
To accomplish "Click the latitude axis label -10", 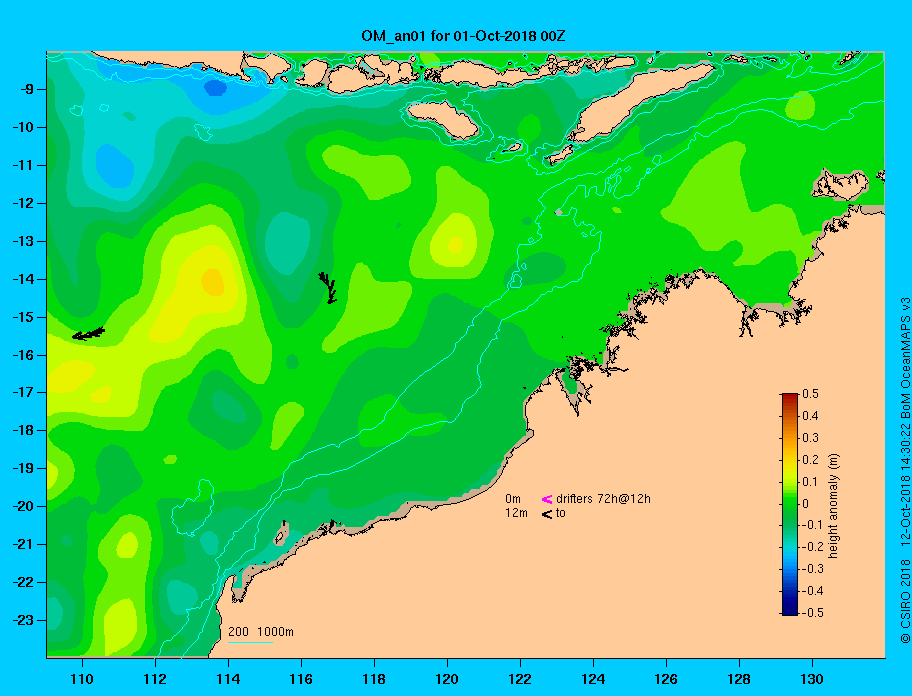I will 23,127.
